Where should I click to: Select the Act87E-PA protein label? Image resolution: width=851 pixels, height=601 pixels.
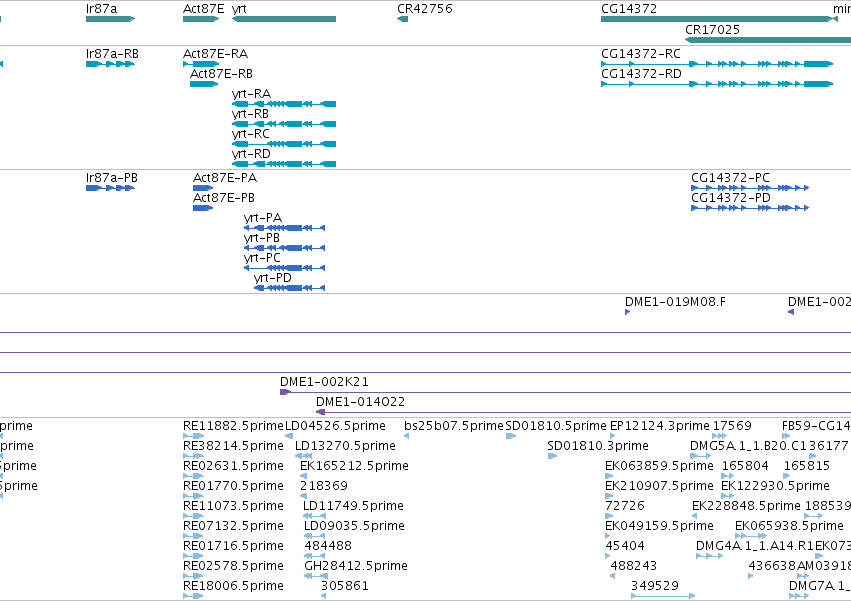click(225, 178)
